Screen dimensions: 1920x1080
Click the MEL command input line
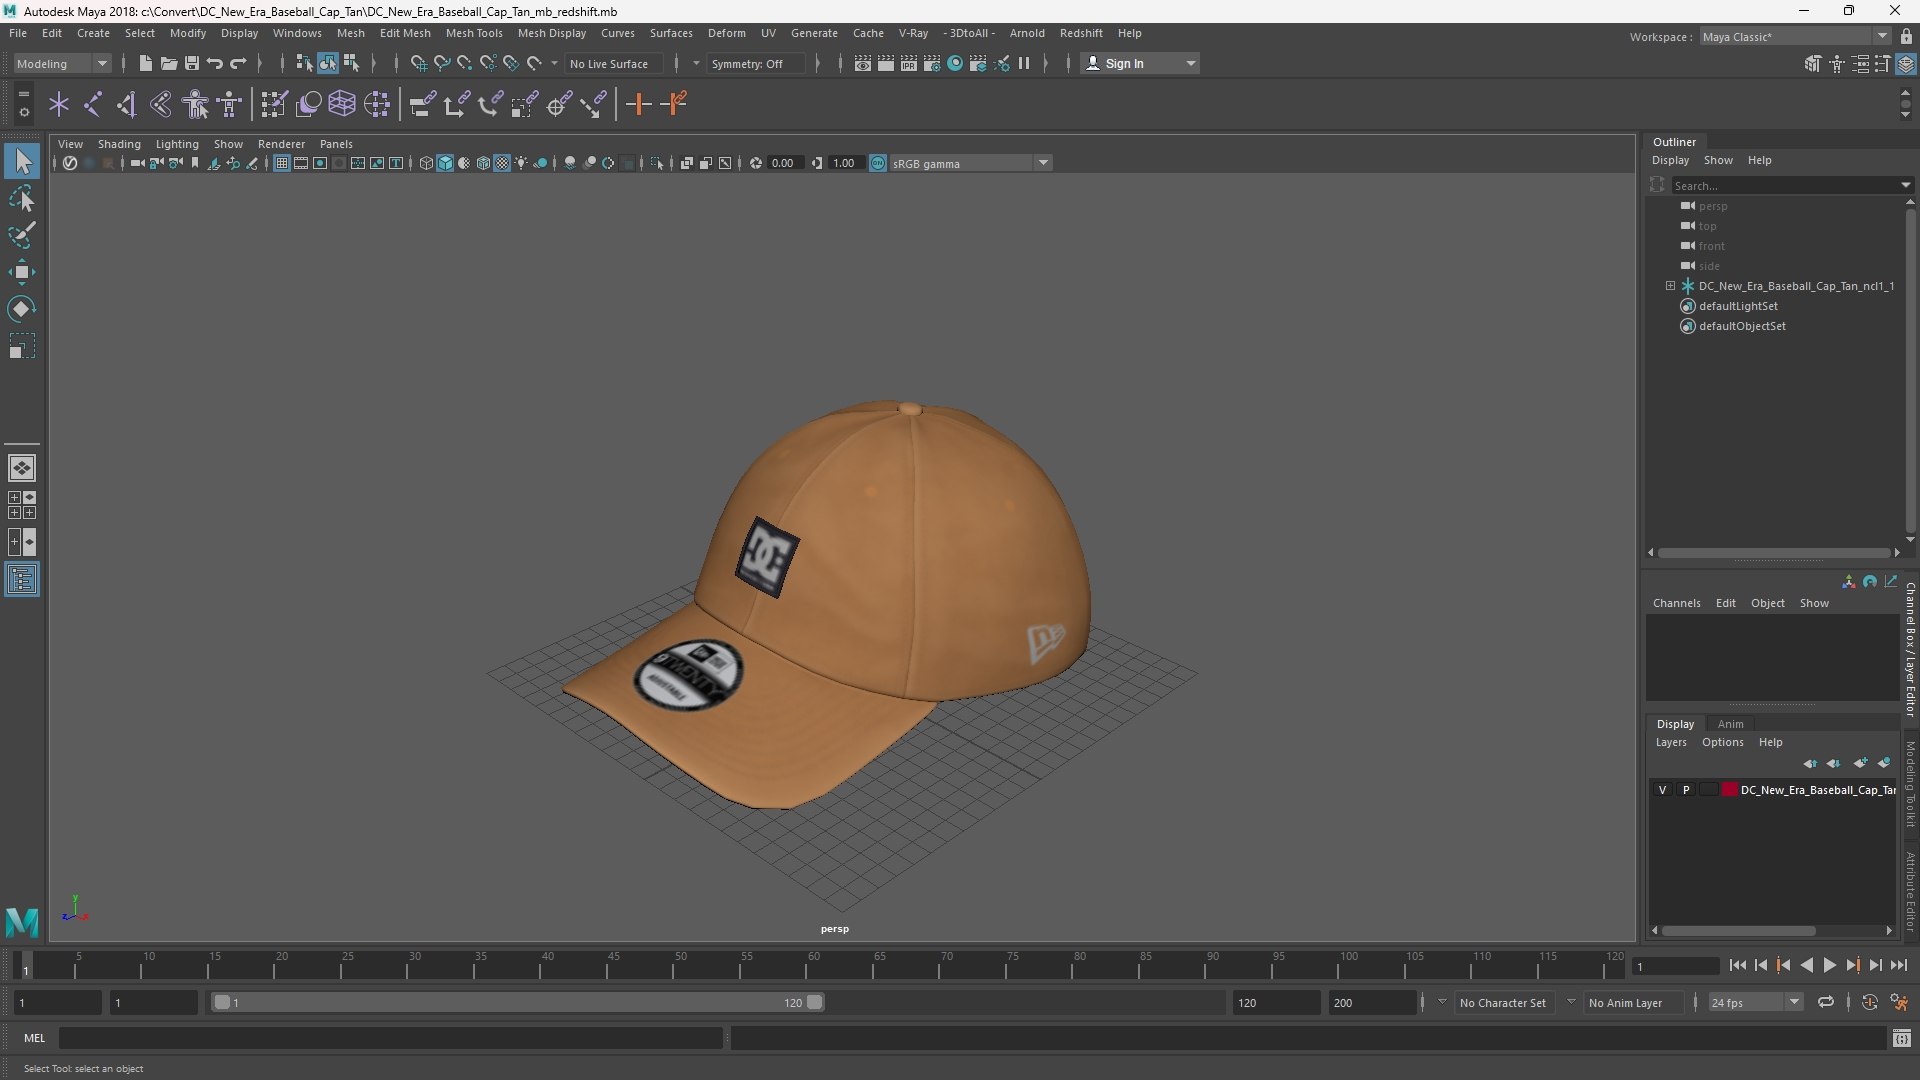tap(390, 1038)
